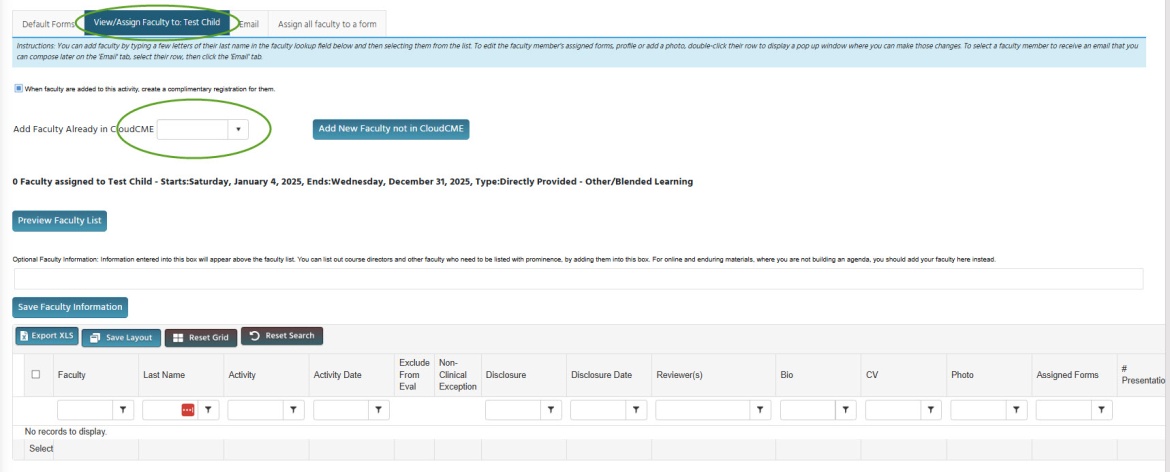The image size is (1170, 472).
Task: Switch to the Default Forms tab
Action: pos(48,23)
